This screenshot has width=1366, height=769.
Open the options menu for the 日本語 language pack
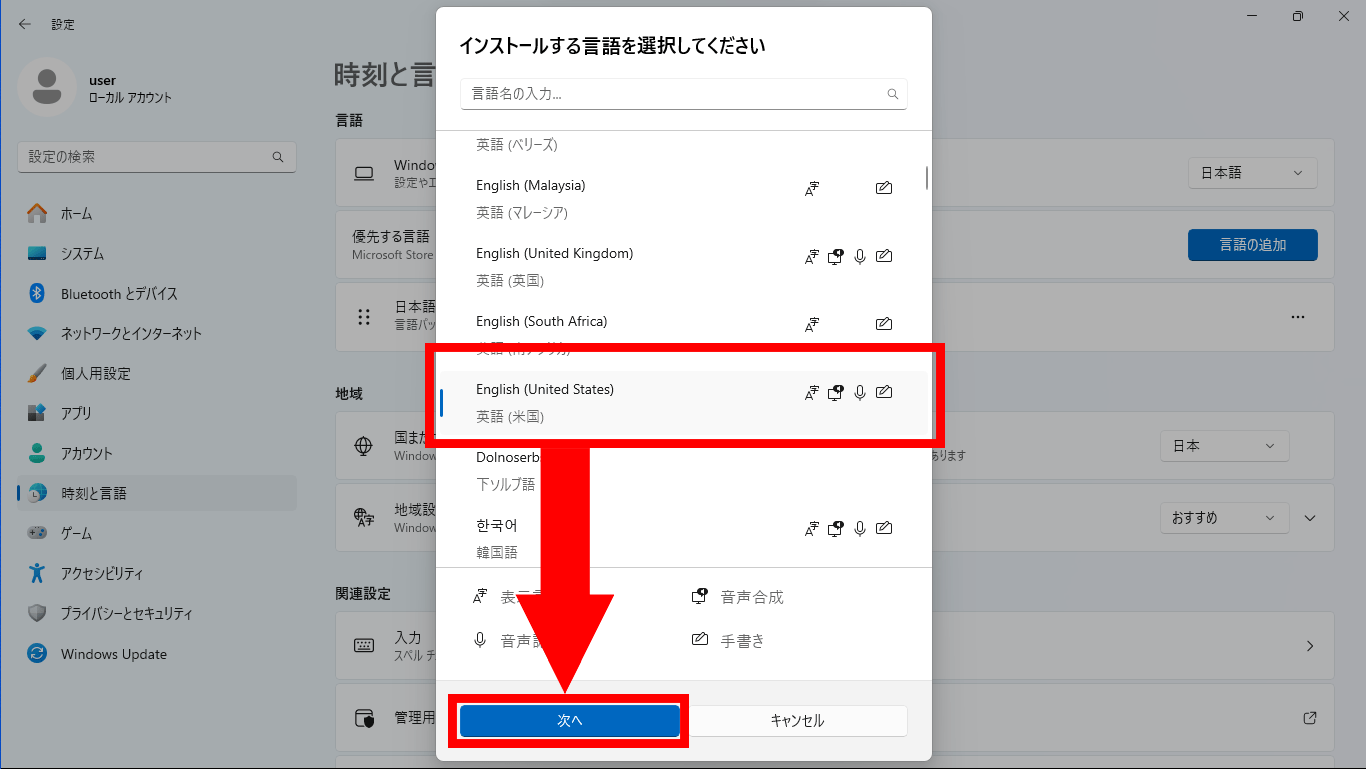1297,317
